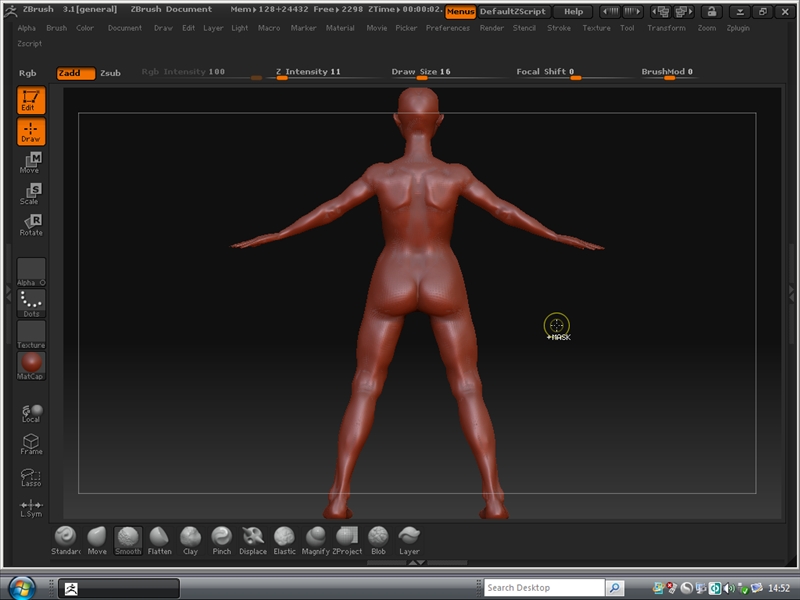The width and height of the screenshot is (800, 600).
Task: Toggle Local transformations button
Action: (31, 413)
